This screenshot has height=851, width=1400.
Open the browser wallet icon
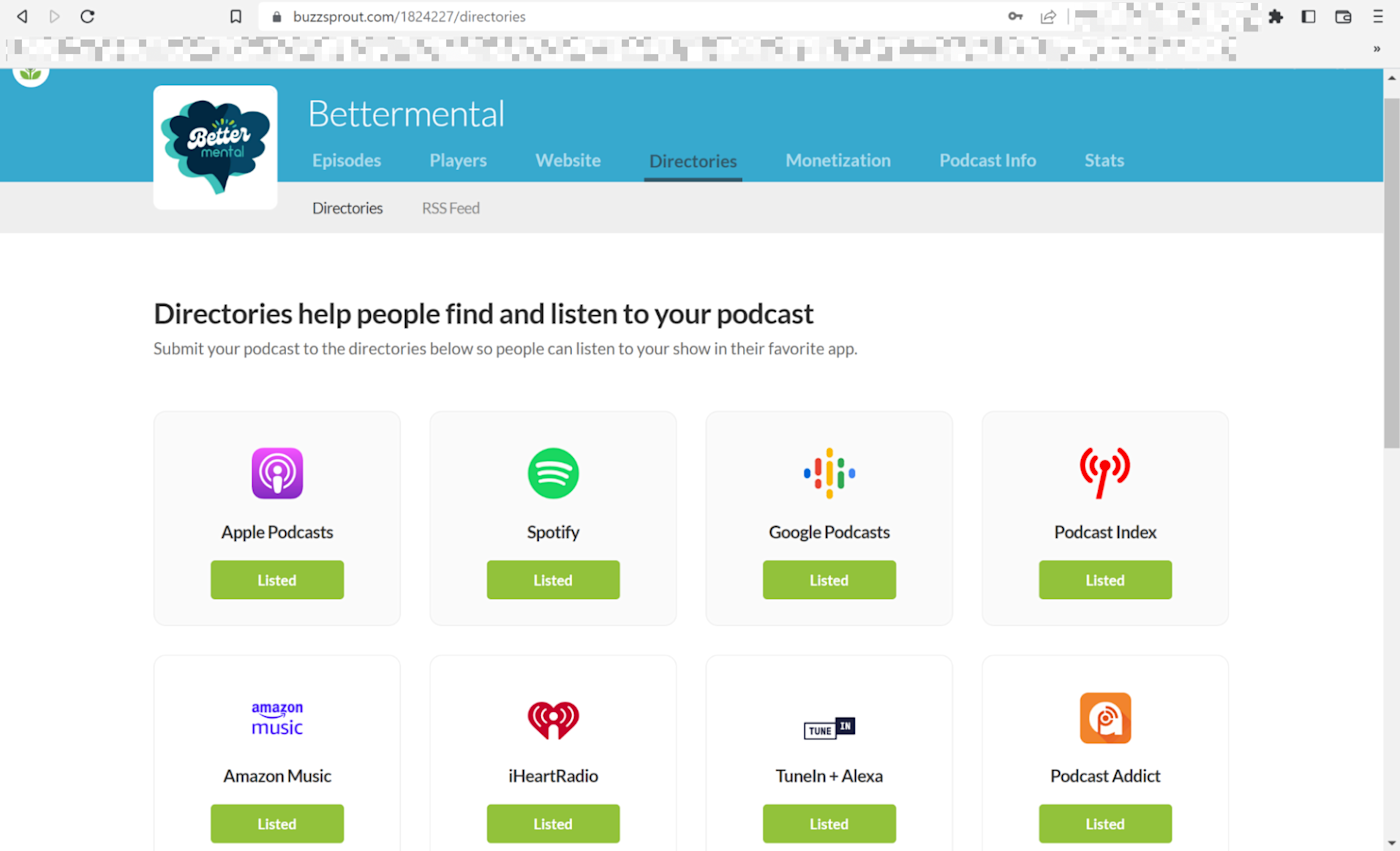[x=1343, y=17]
